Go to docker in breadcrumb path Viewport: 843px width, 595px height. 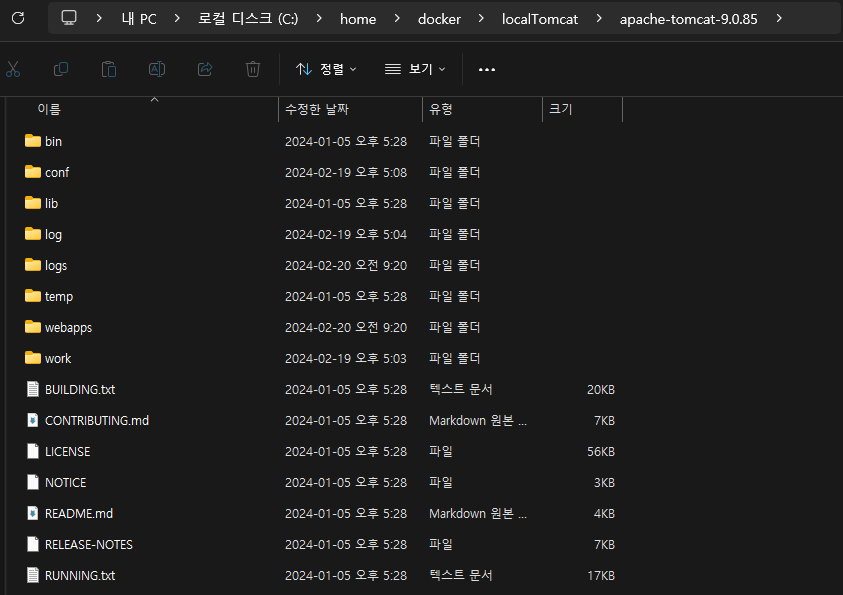tap(439, 19)
